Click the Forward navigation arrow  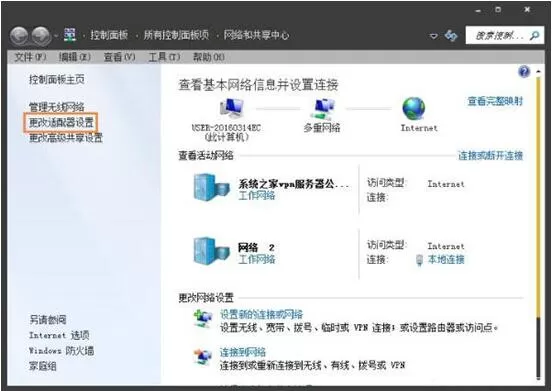pyautogui.click(x=41, y=36)
